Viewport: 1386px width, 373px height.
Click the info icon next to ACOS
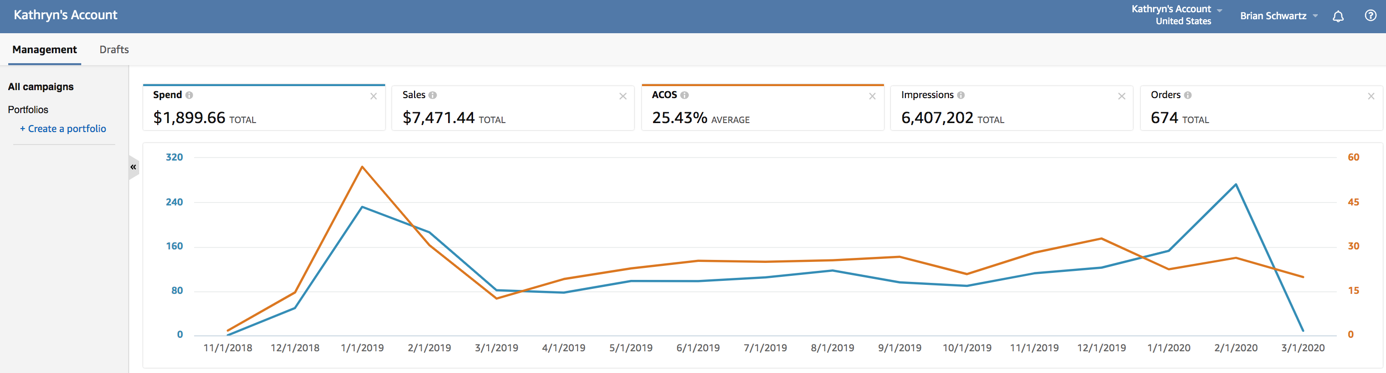[685, 95]
